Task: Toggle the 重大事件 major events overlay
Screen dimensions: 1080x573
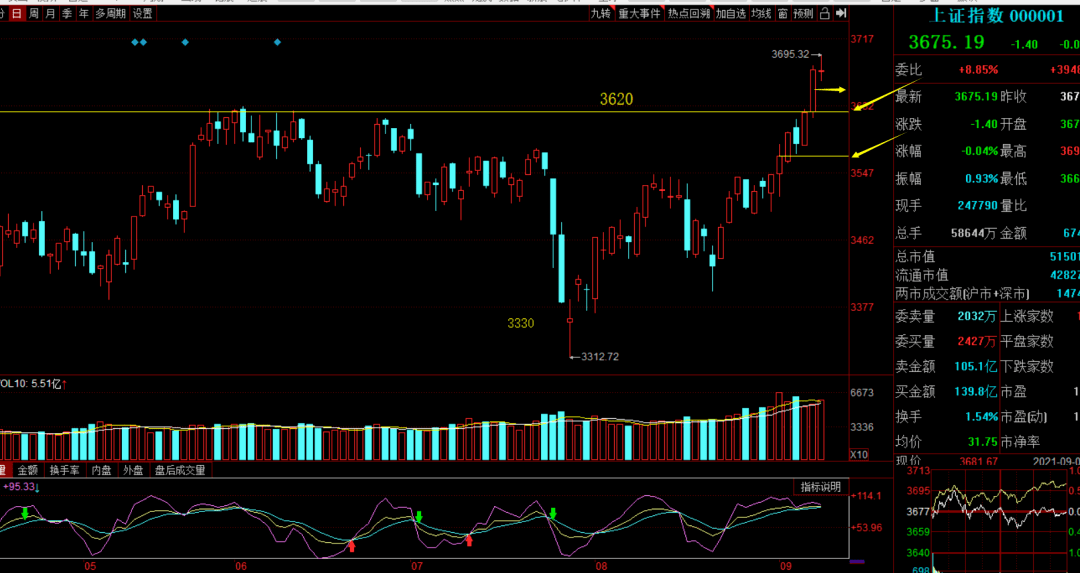Action: pyautogui.click(x=639, y=14)
